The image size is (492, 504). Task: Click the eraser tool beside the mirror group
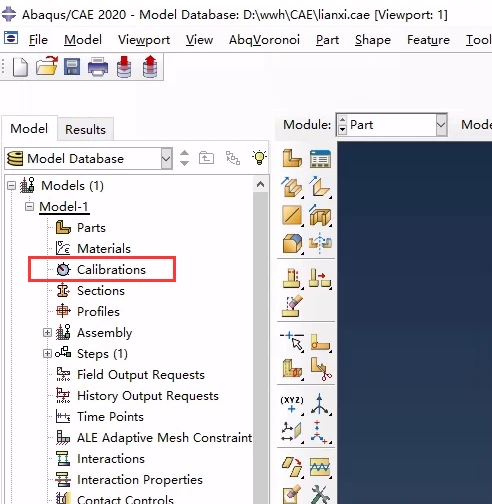click(292, 306)
